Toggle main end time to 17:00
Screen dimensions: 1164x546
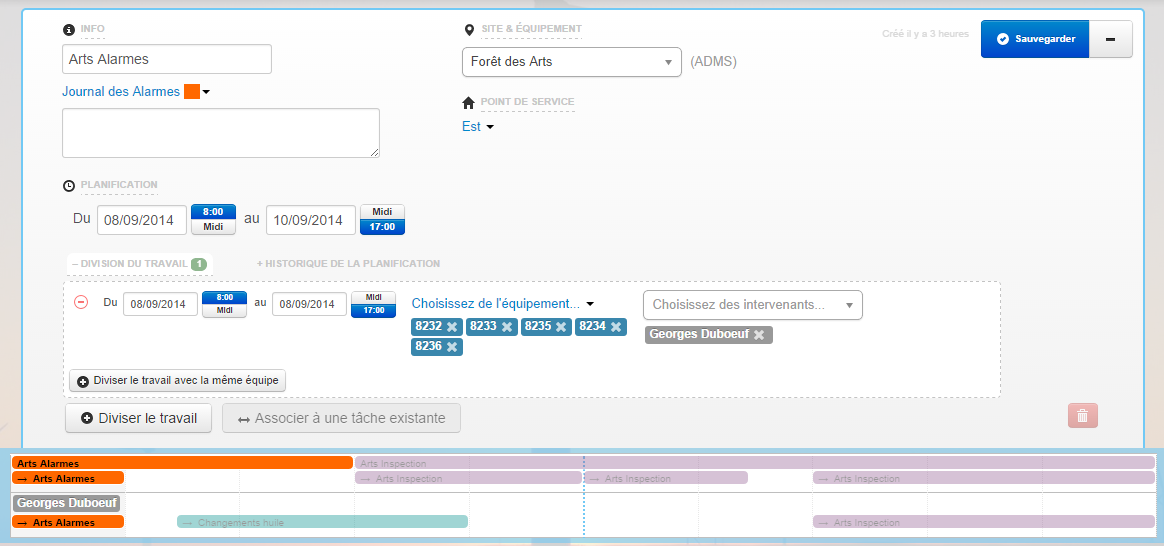click(x=382, y=227)
